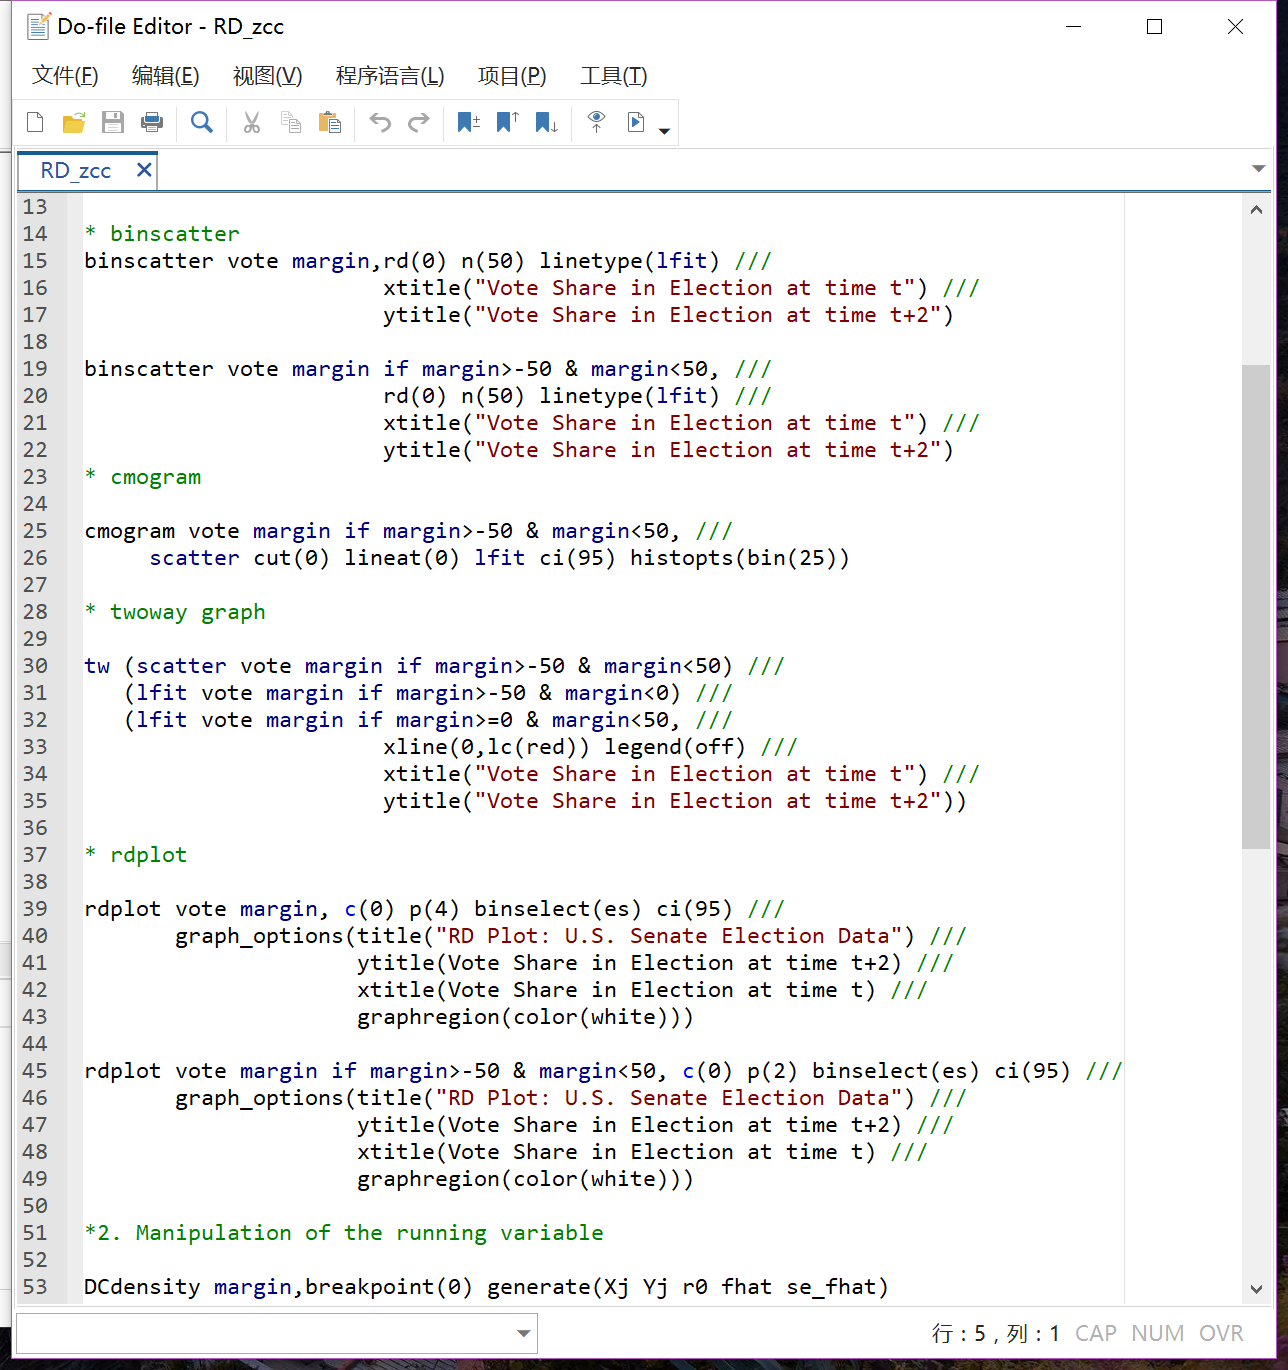Toggle bookmark on the current line
Viewport: 1288px width, 1370px height.
pos(468,122)
